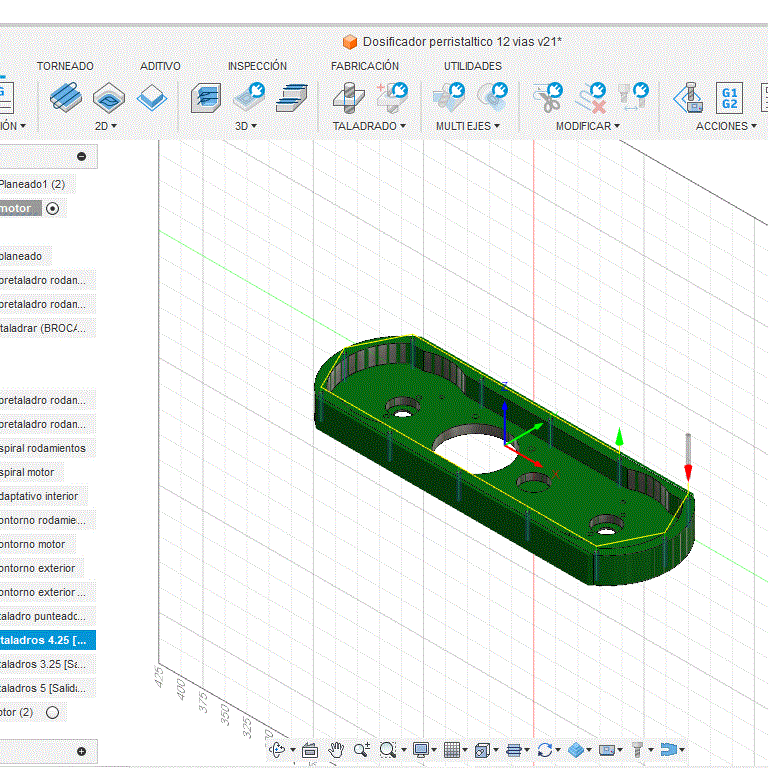Open the MULTI EJES dropdown menu
Image resolution: width=768 pixels, height=768 pixels.
pyautogui.click(x=468, y=126)
